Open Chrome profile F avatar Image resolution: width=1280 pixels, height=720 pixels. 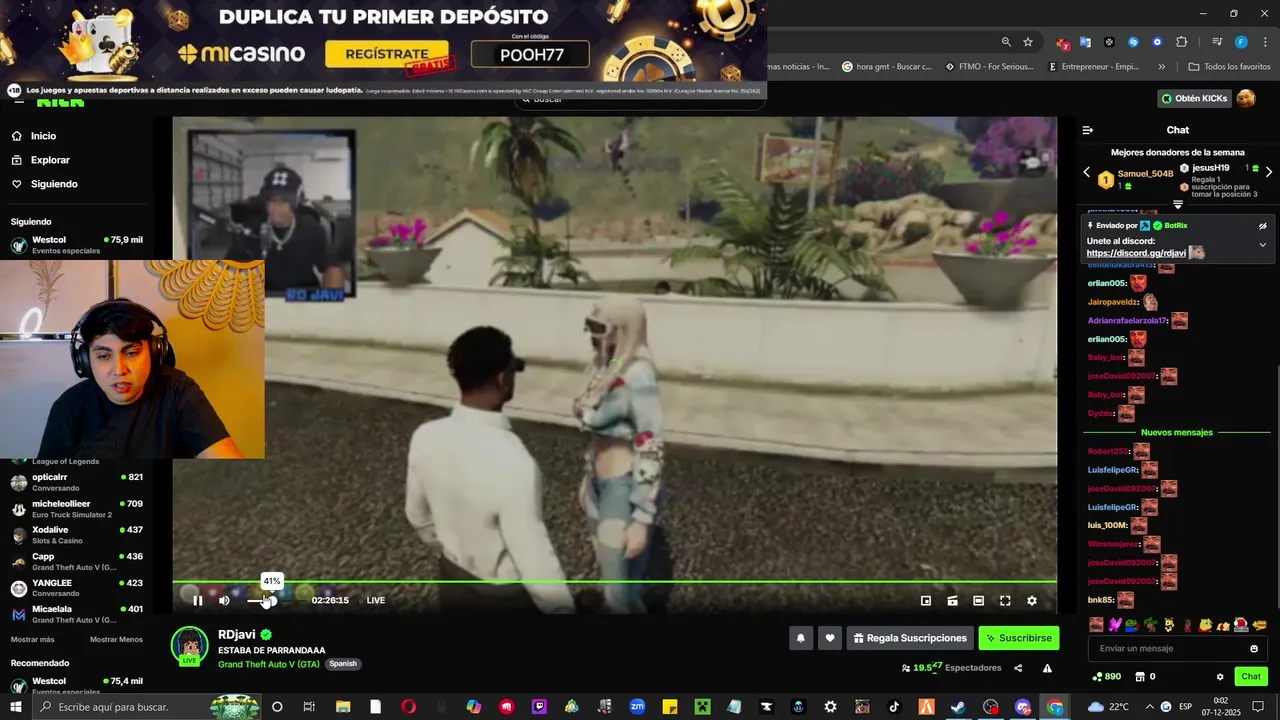coord(1241,42)
